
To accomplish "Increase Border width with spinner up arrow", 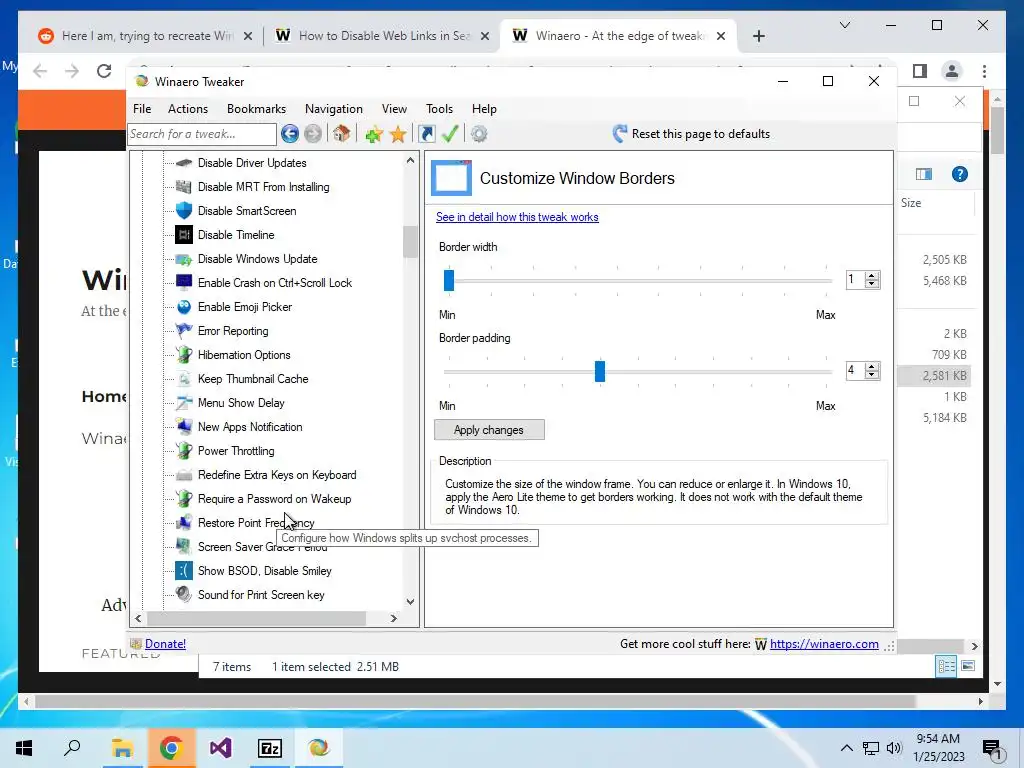I will click(872, 276).
